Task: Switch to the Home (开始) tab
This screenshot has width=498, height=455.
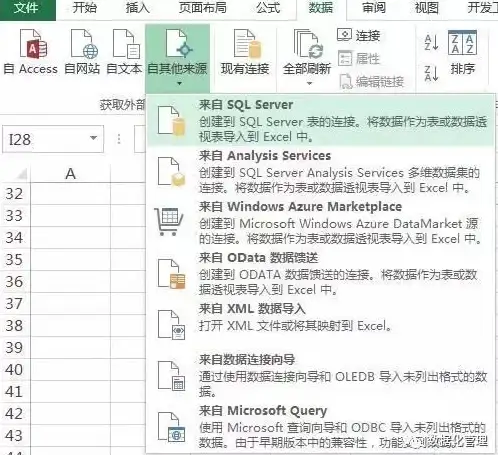Action: (84, 8)
